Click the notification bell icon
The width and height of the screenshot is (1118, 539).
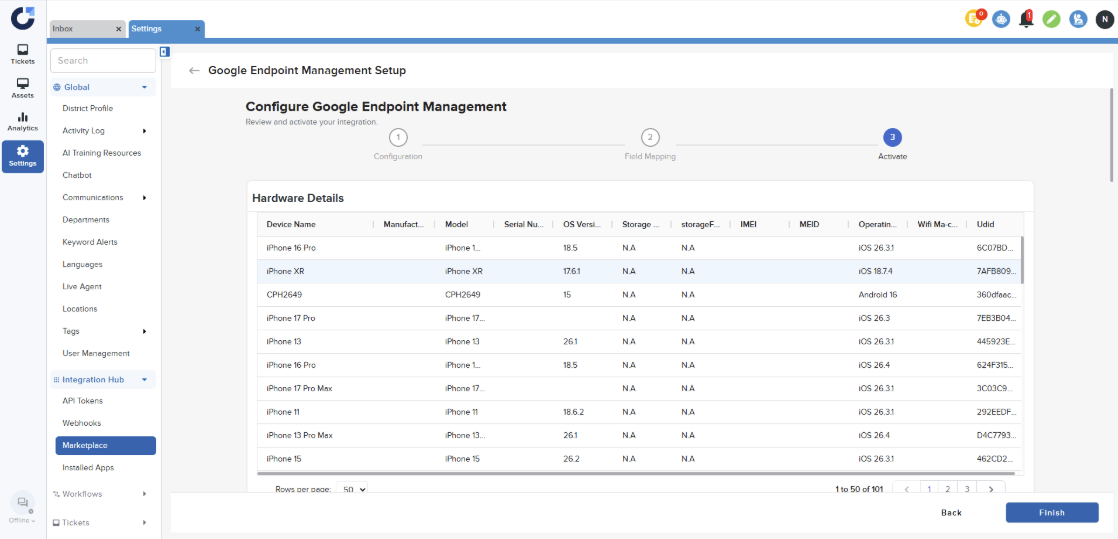pos(1027,19)
